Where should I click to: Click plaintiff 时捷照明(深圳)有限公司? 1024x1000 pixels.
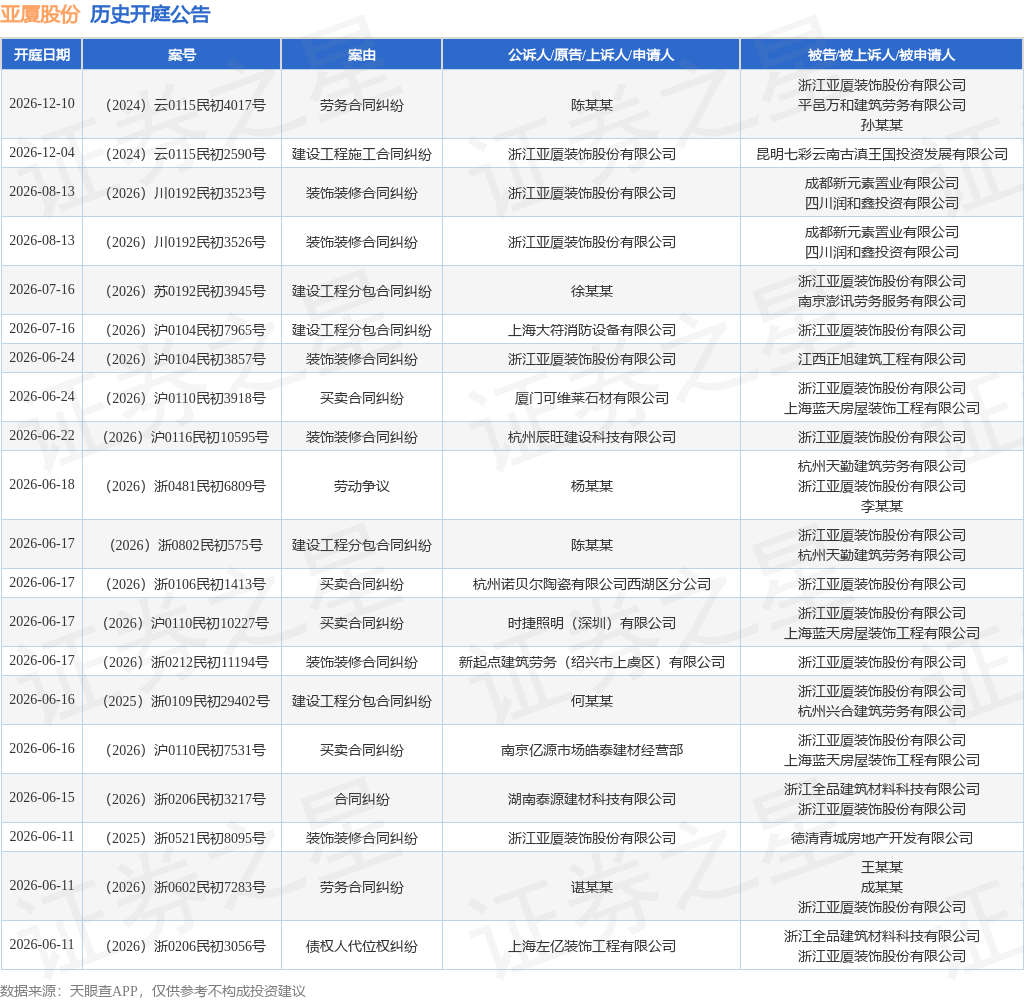(x=592, y=623)
